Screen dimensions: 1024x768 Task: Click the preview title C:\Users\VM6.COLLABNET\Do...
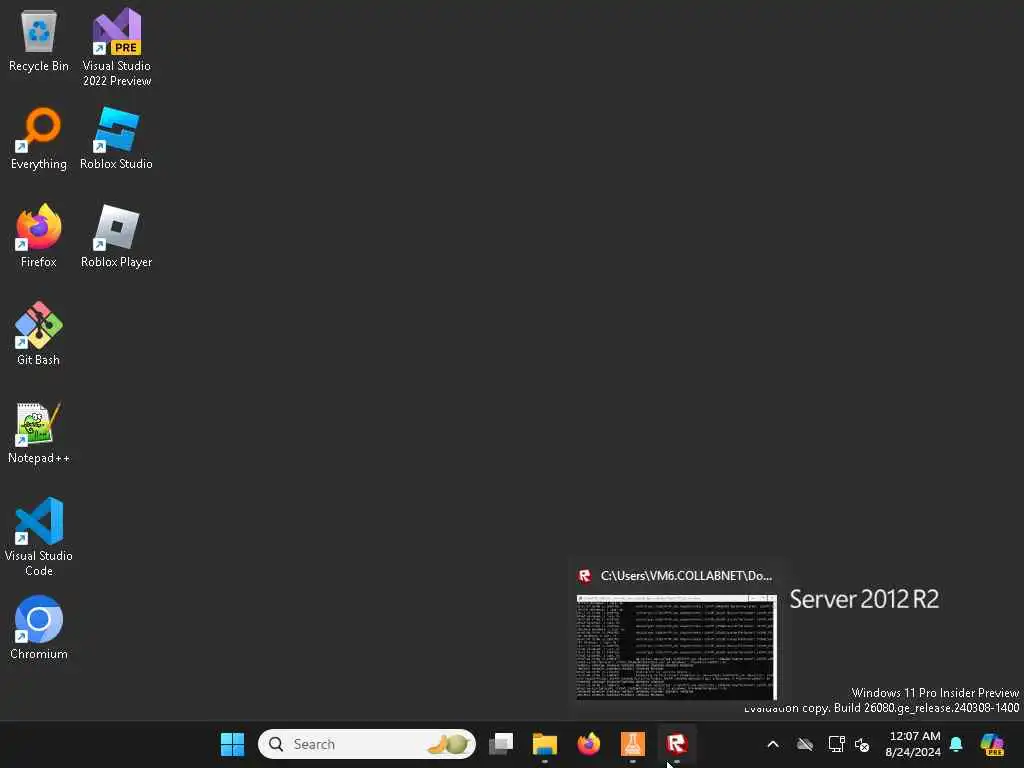click(x=686, y=576)
